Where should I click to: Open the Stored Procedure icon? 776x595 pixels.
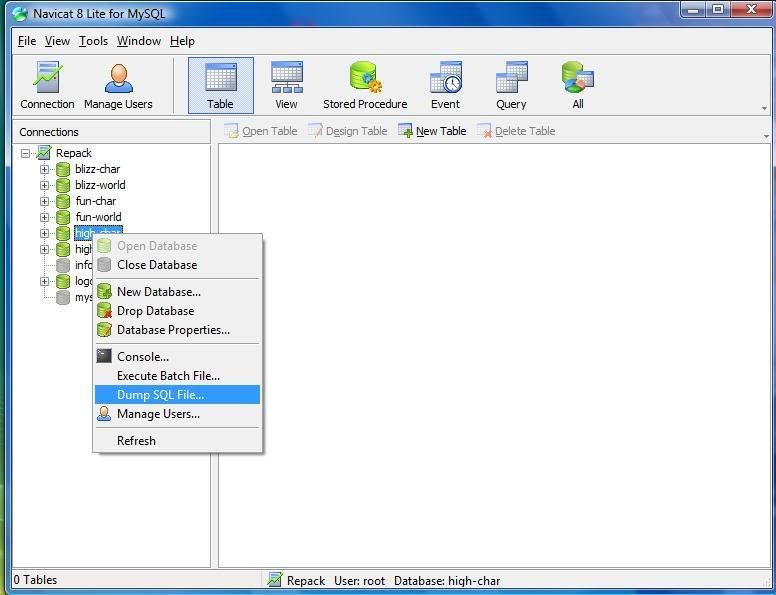tap(365, 85)
